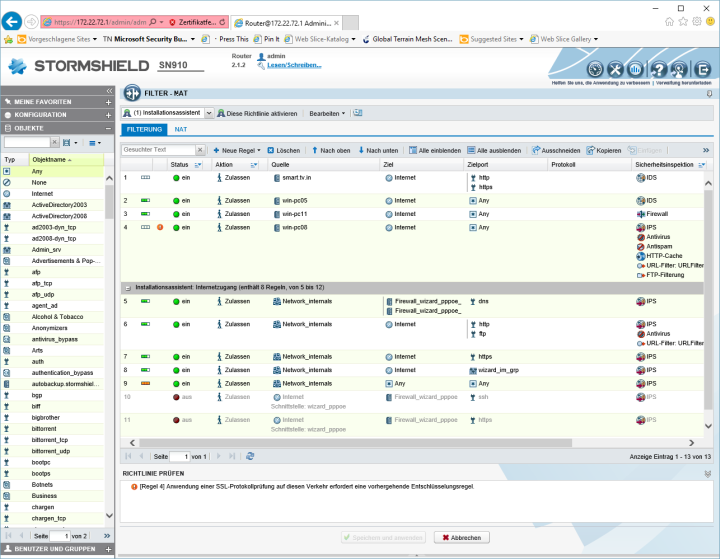Open the dashboard gauge icon in header
720x559 pixels.
596,69
